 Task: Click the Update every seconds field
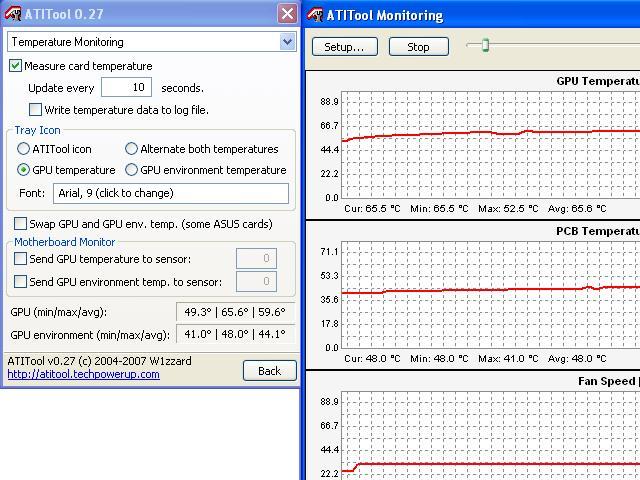pos(127,87)
